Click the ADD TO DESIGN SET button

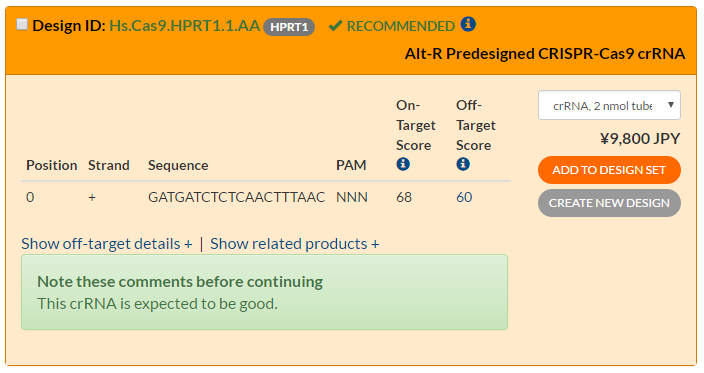[609, 170]
